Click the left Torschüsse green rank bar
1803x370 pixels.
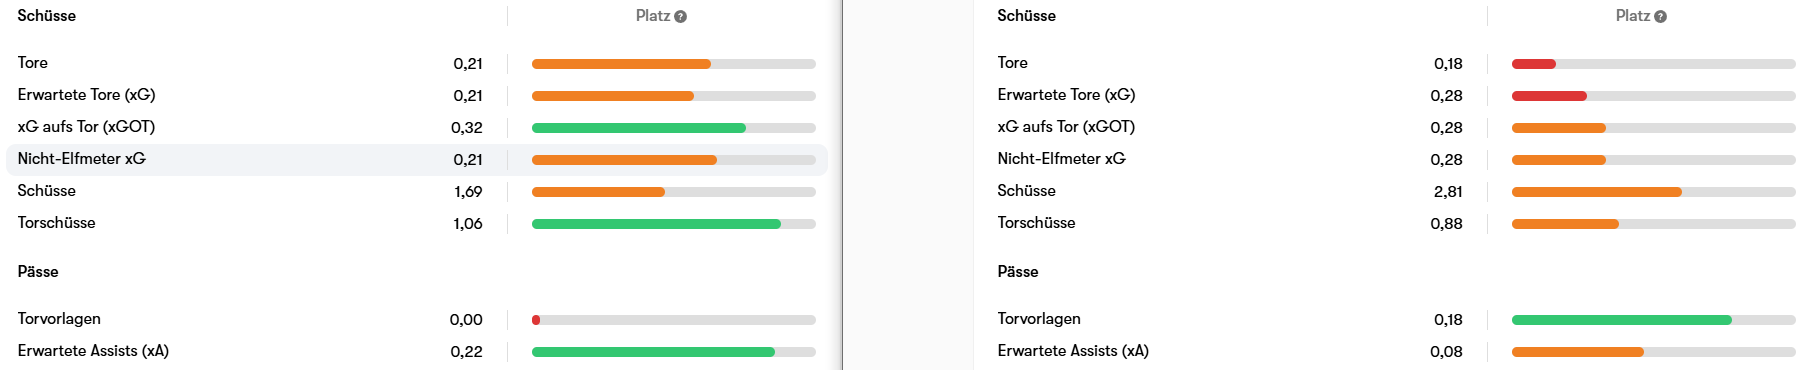coord(656,224)
